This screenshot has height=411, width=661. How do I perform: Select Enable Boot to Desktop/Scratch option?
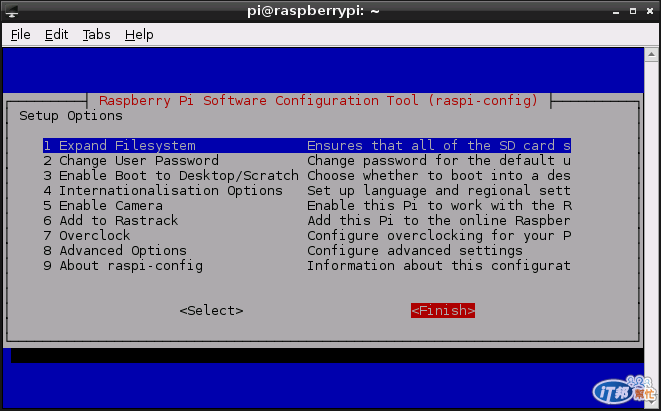306,175
